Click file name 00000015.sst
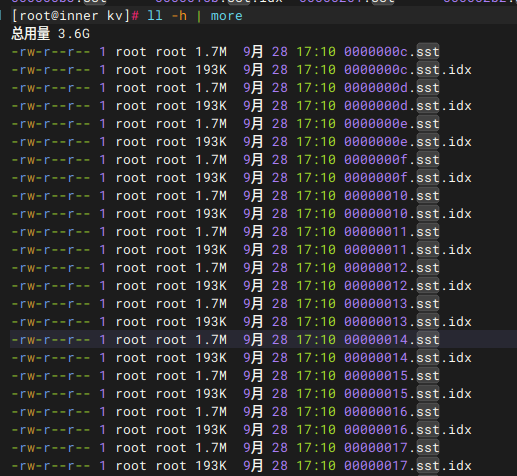 (392, 376)
